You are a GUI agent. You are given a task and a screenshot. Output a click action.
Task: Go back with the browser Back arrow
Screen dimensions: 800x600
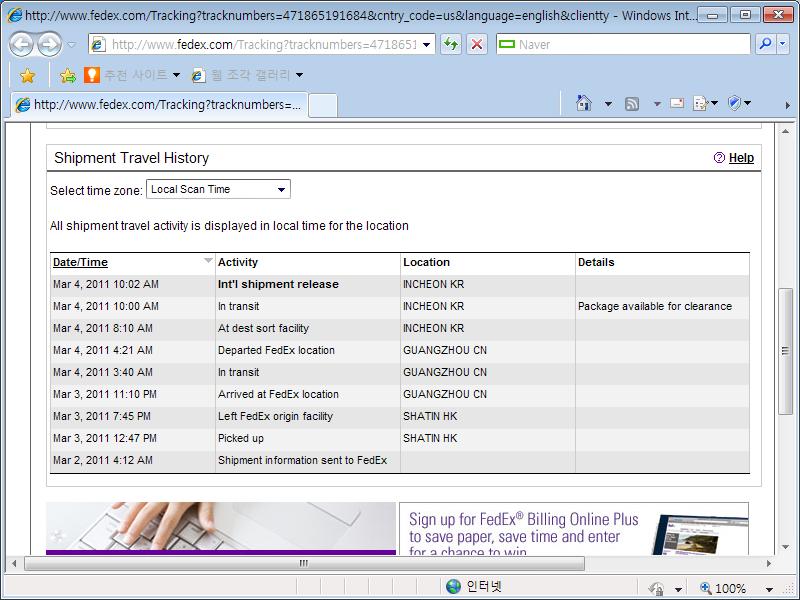[x=22, y=44]
